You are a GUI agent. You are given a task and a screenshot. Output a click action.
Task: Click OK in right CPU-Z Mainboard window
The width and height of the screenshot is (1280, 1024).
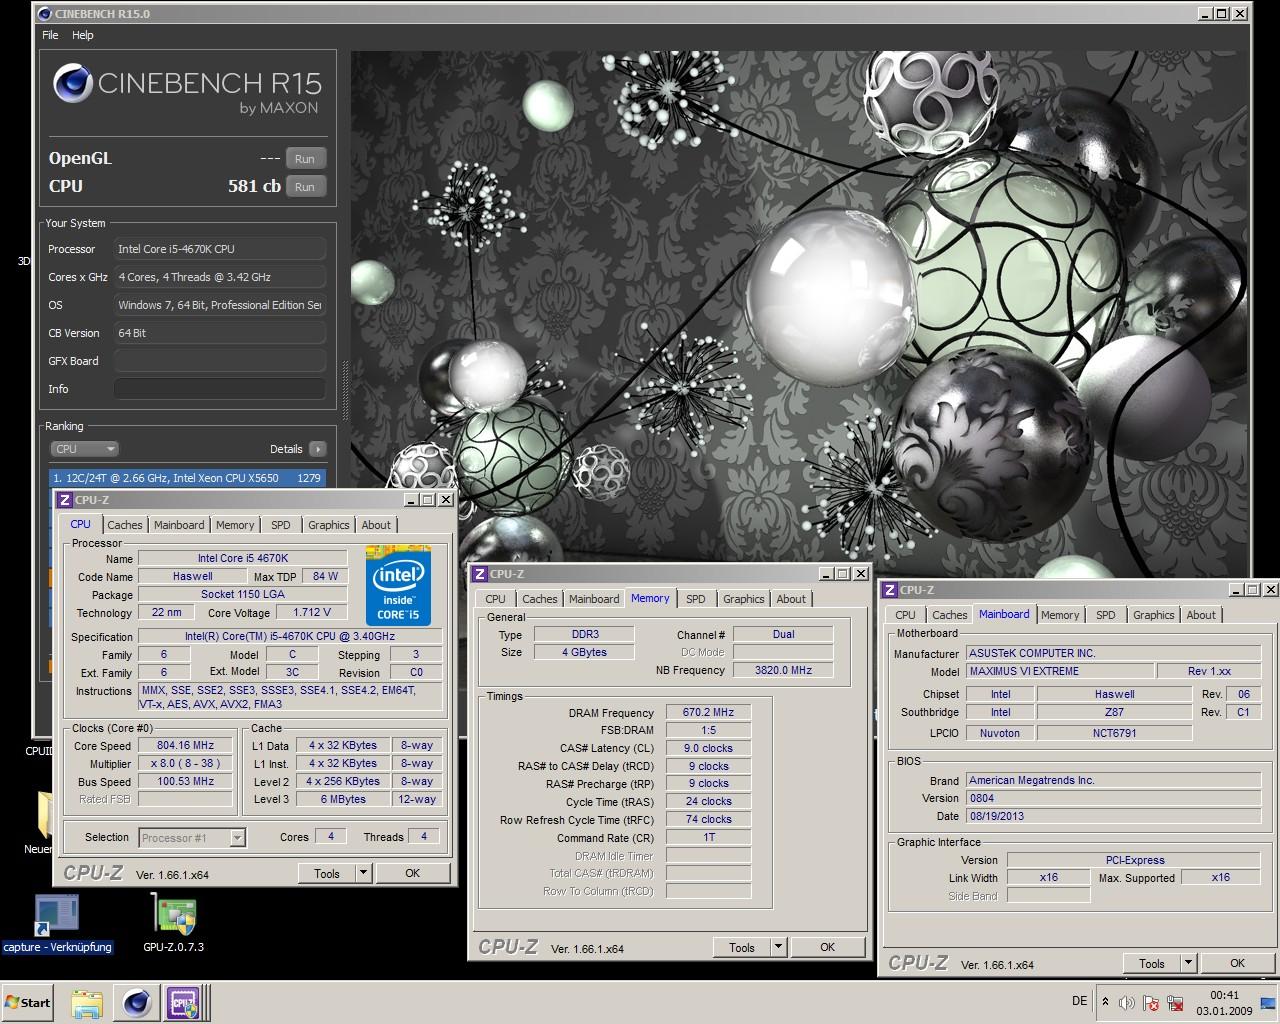point(1237,963)
